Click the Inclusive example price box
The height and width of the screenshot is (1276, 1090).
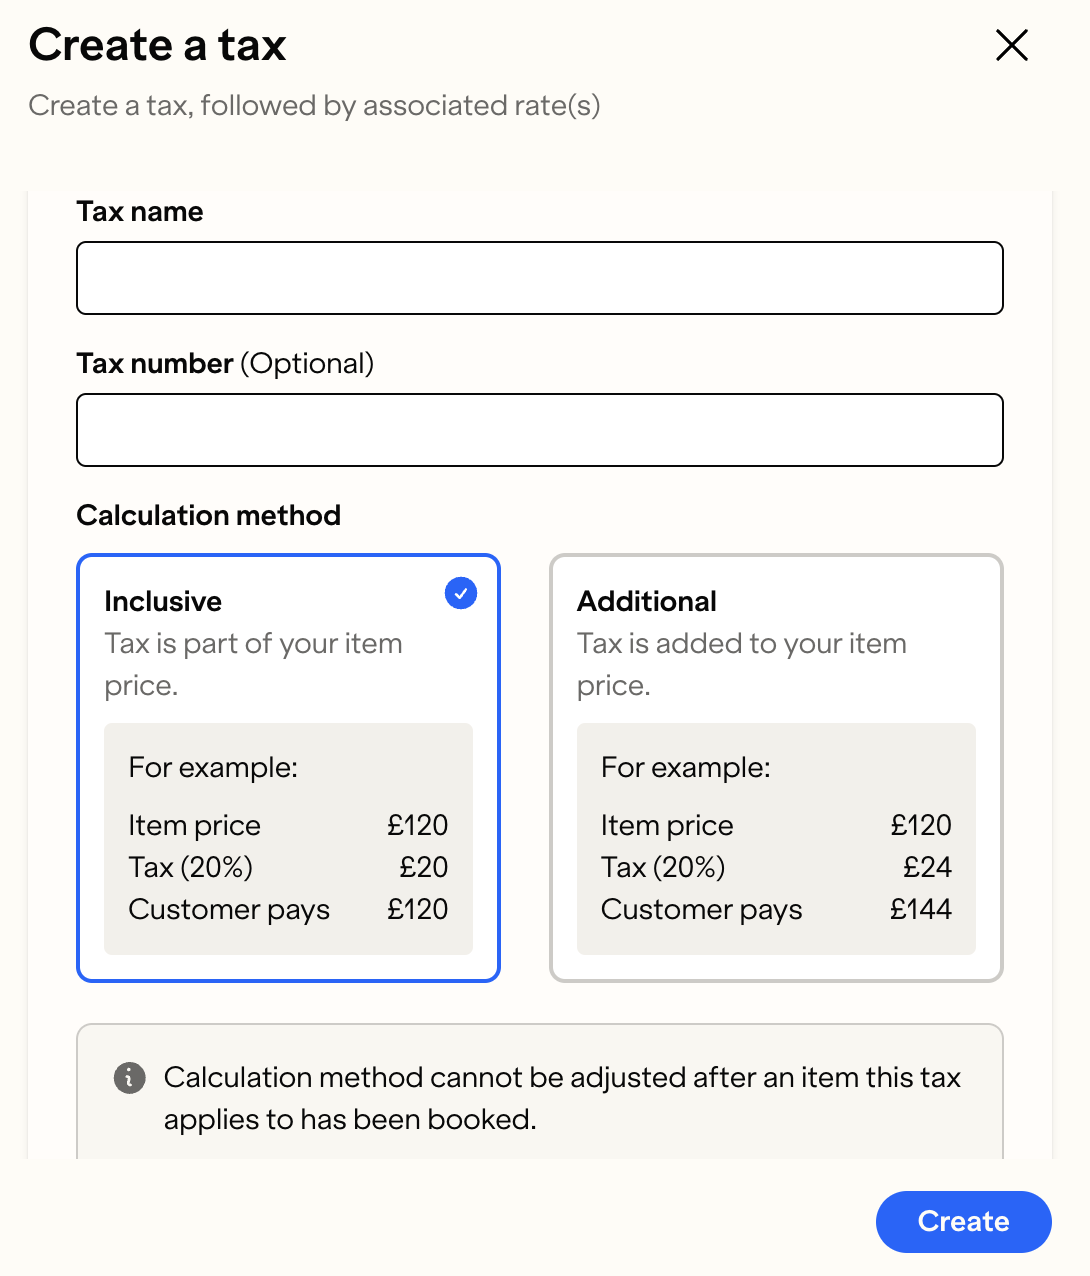click(288, 839)
